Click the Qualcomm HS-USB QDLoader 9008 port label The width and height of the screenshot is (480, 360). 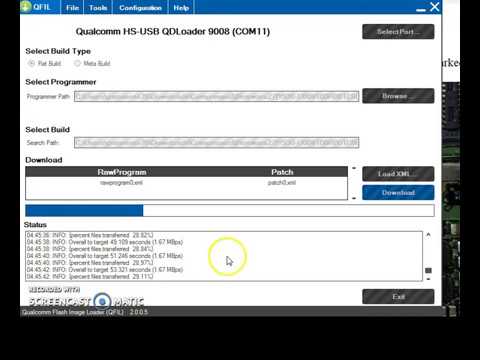[x=173, y=32]
